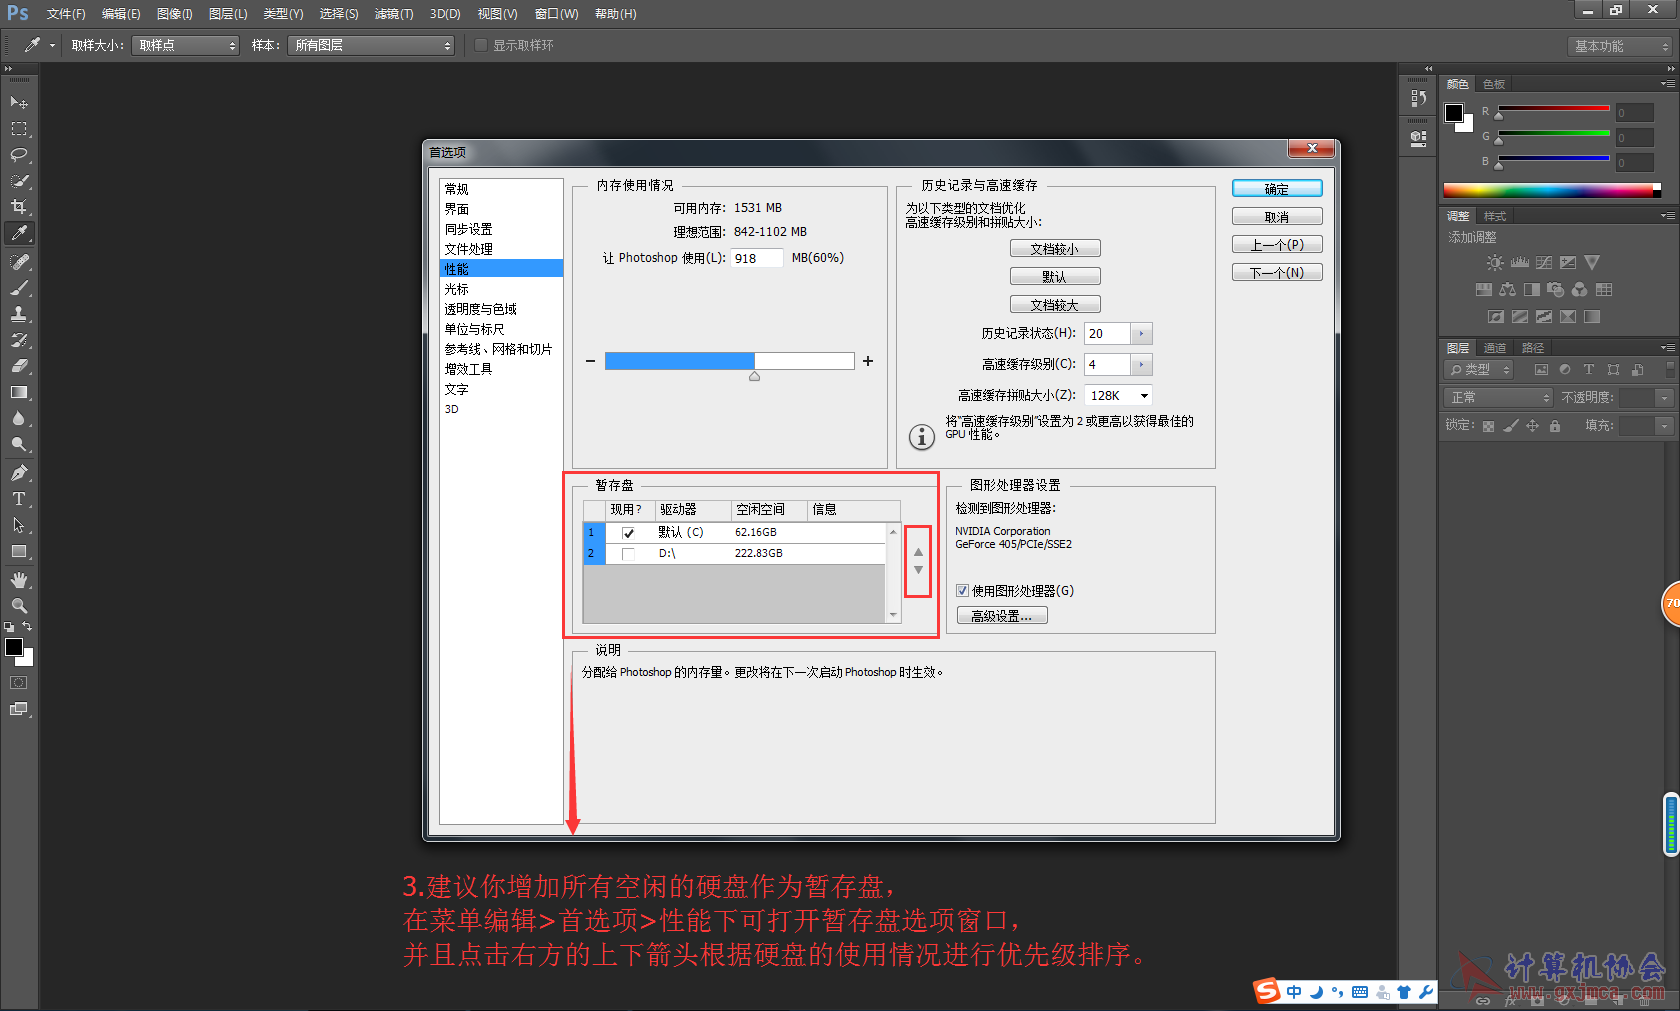This screenshot has width=1680, height=1011.
Task: Select the Quick Selection tool
Action: coord(19,181)
